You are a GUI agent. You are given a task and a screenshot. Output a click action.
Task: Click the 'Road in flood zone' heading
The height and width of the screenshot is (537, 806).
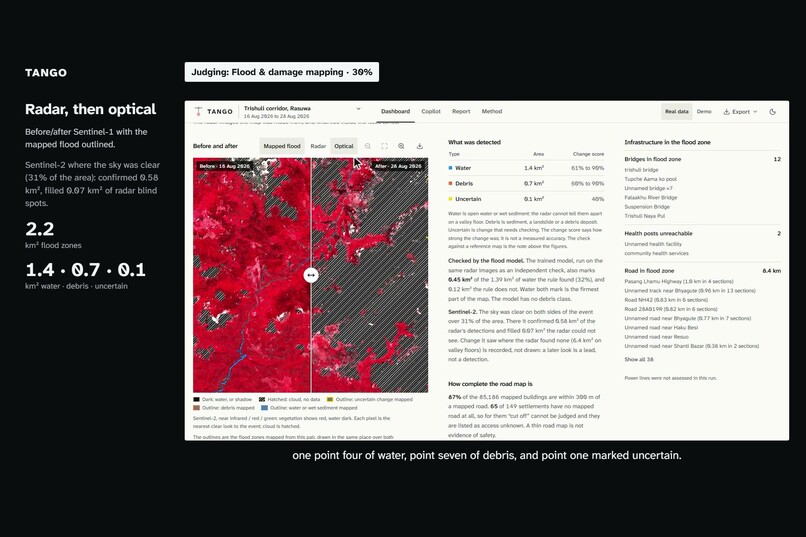tap(649, 271)
